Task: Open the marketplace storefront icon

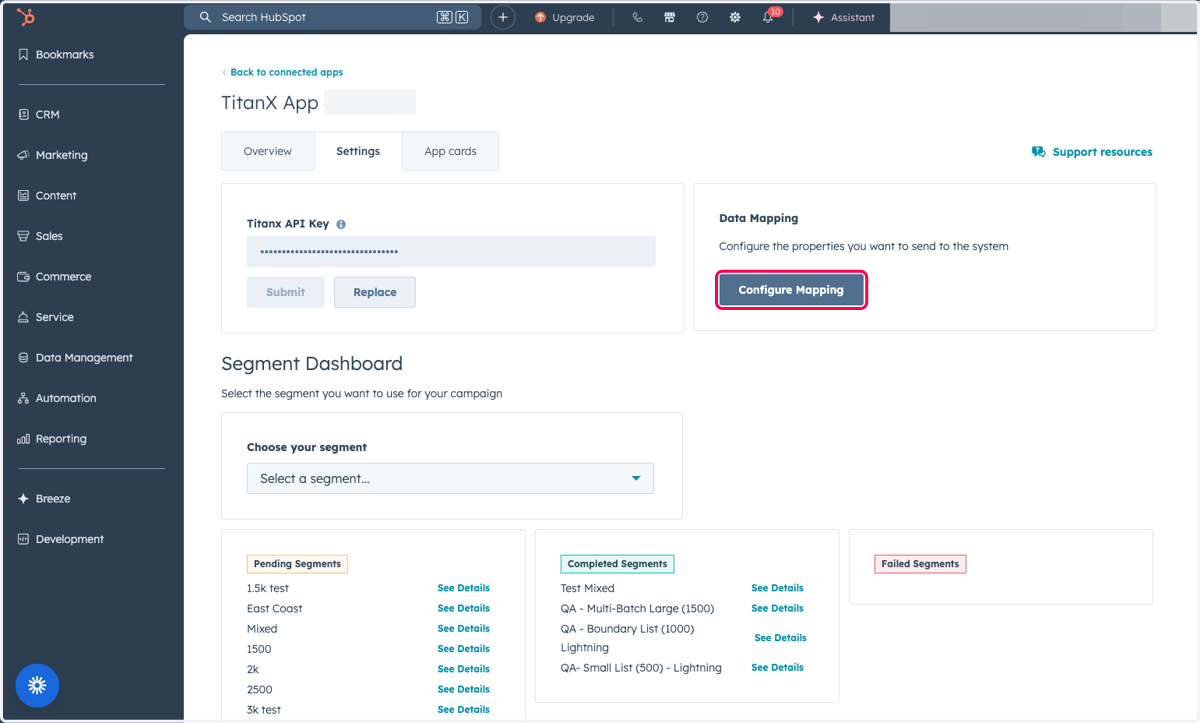Action: coord(670,17)
